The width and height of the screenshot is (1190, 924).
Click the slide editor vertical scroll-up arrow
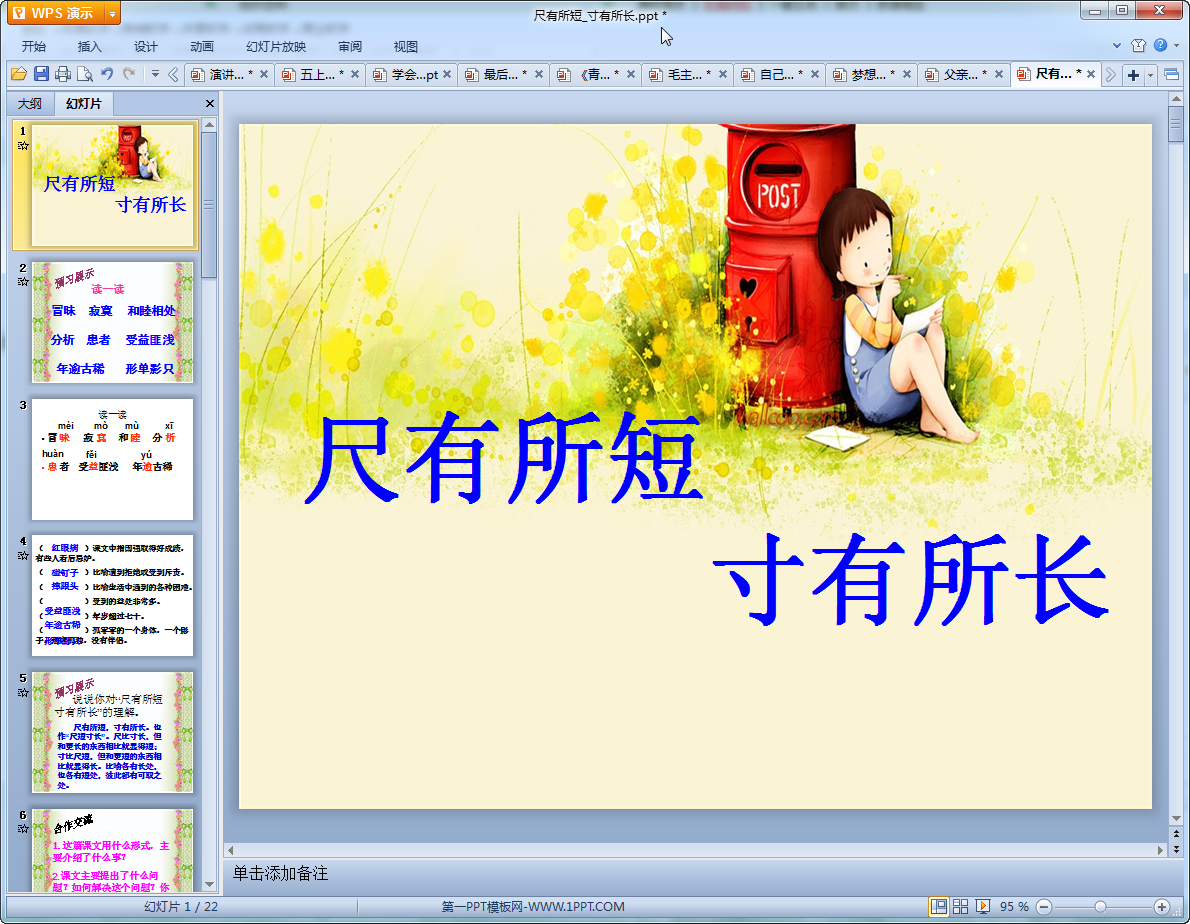click(1176, 99)
